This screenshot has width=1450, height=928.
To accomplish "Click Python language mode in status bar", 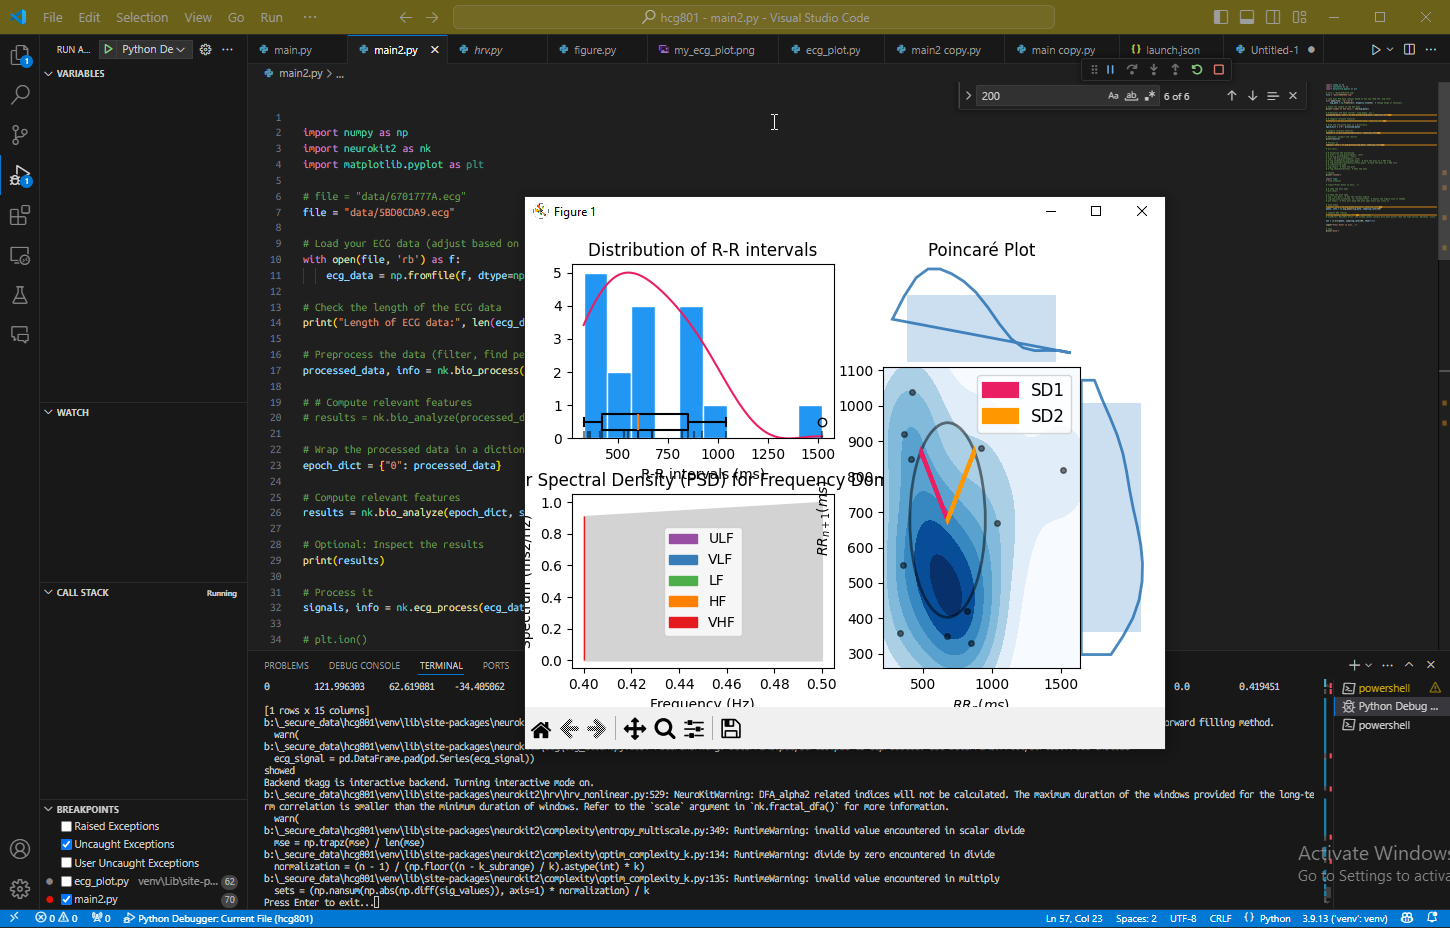I will tap(1274, 918).
